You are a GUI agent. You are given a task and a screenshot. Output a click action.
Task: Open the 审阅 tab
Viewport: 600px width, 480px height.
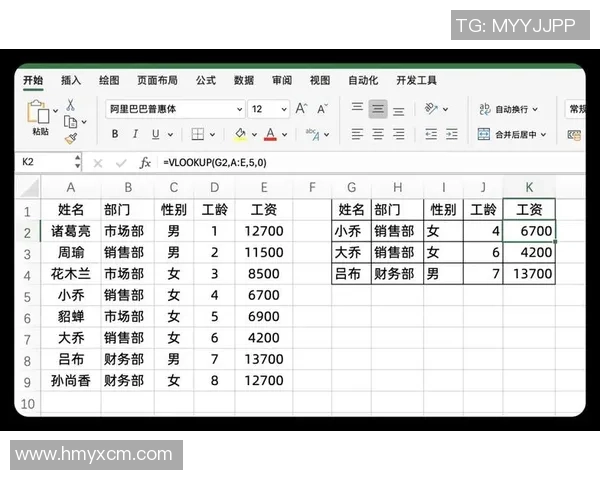click(282, 80)
